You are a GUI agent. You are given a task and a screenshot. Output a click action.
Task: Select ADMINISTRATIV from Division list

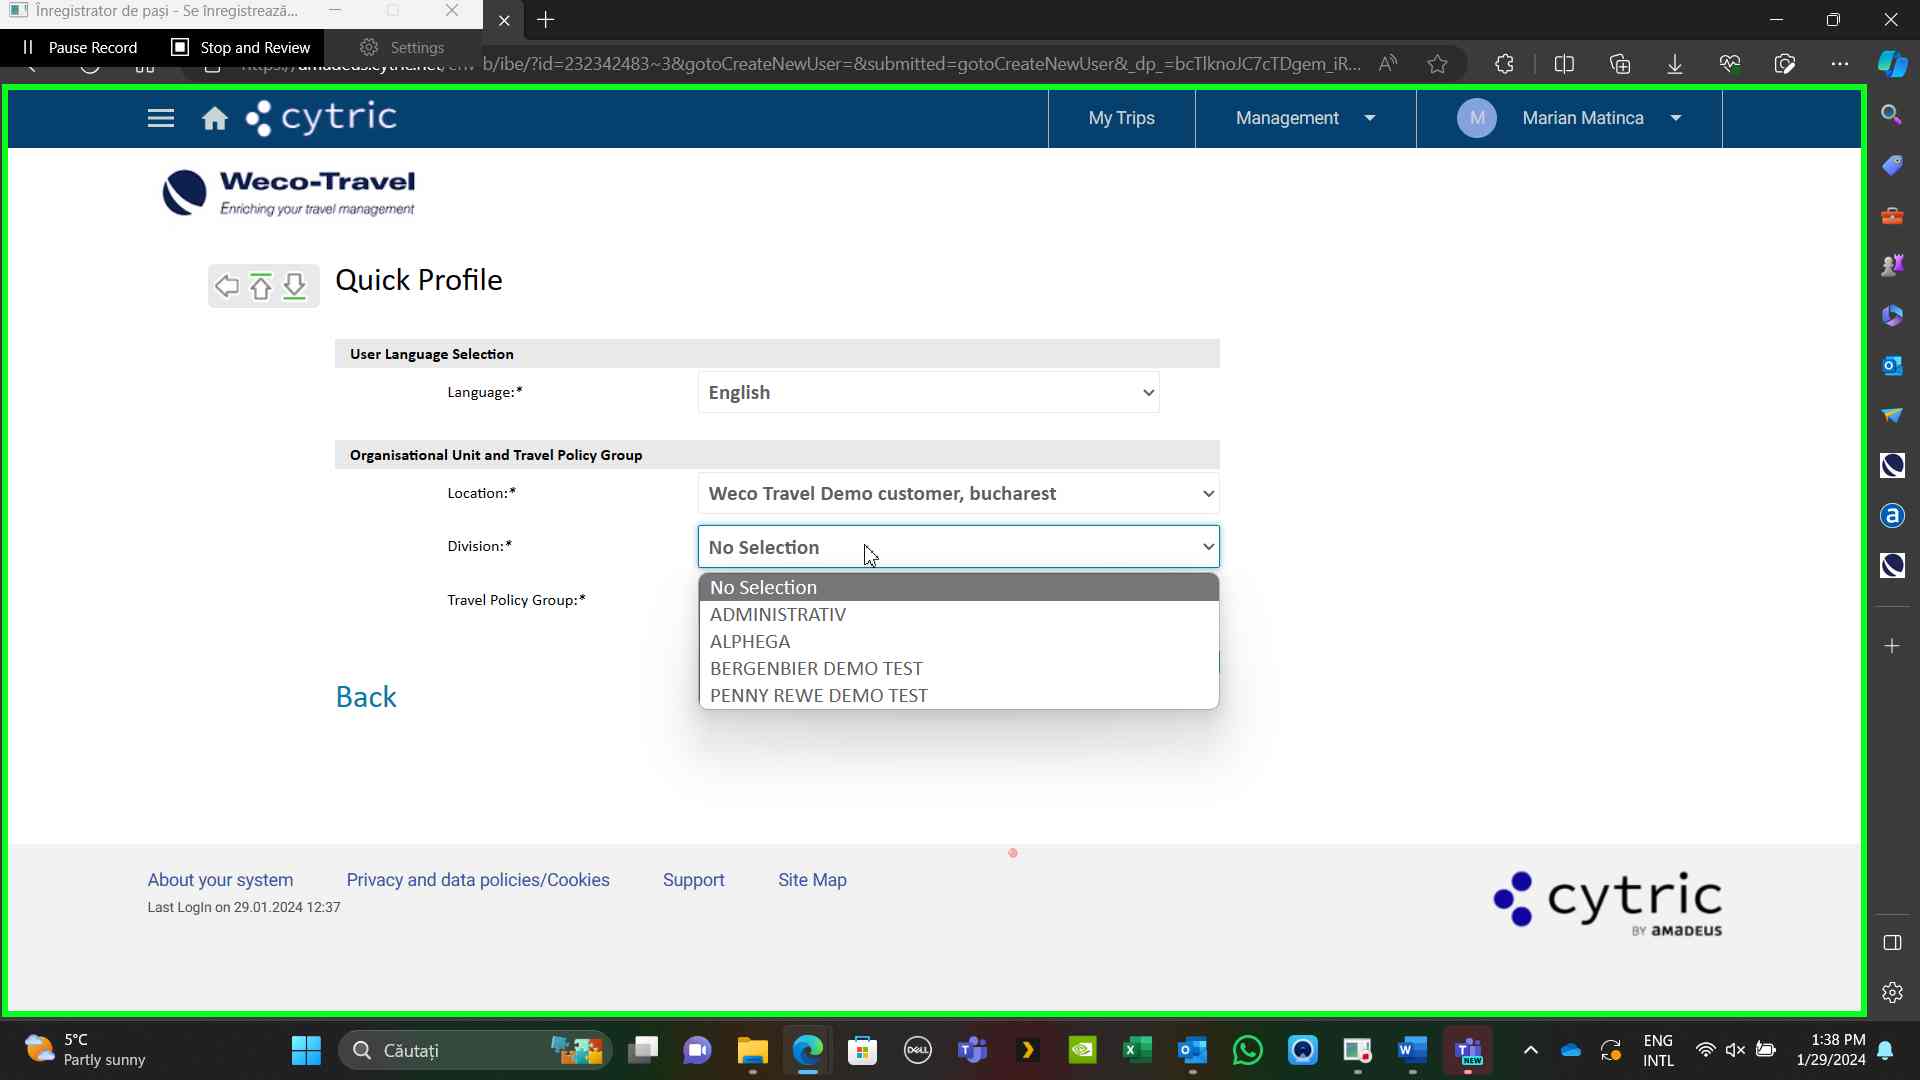coord(778,615)
